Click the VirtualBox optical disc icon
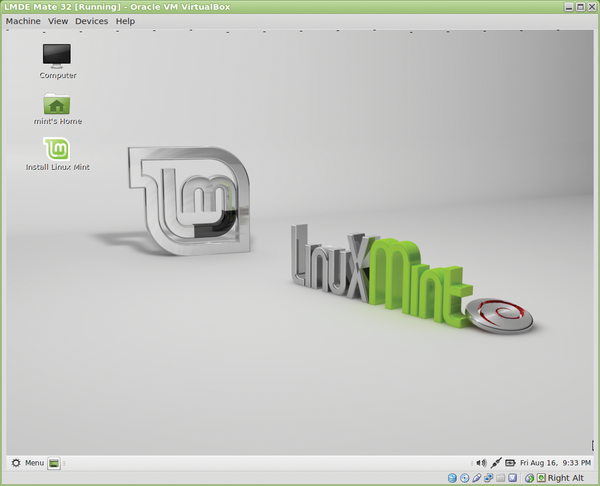 [465, 478]
